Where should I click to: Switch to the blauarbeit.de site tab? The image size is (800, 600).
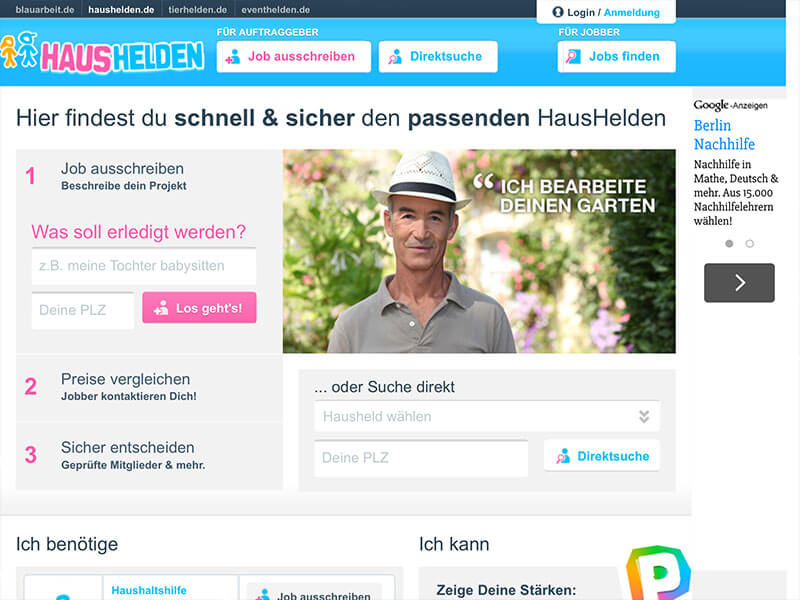[45, 10]
